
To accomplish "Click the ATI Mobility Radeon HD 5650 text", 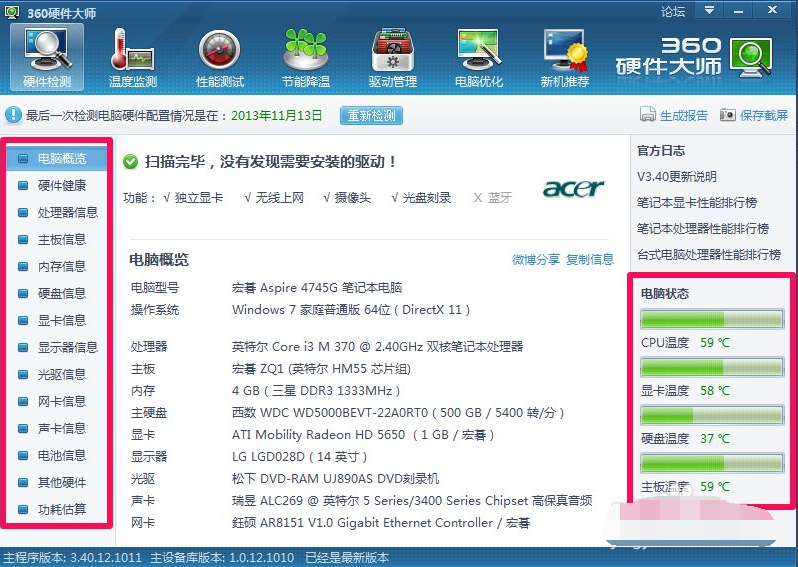I will pos(363,435).
